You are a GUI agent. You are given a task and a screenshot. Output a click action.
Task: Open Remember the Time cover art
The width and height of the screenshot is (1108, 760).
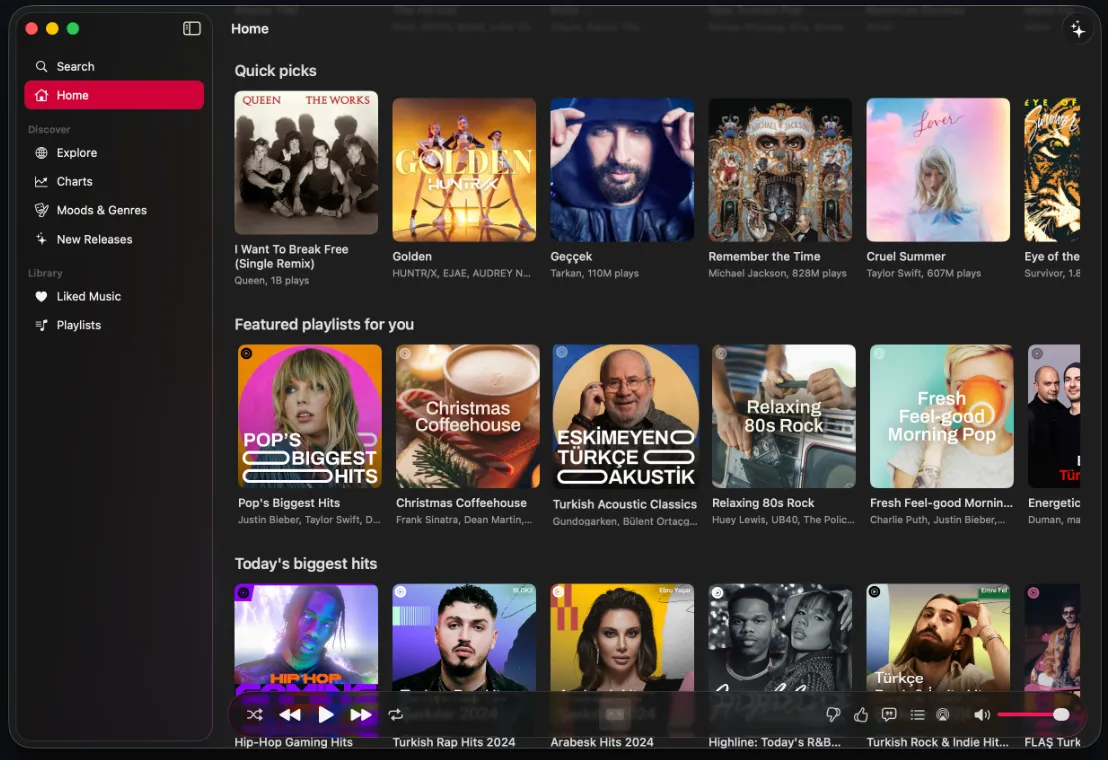(x=780, y=170)
